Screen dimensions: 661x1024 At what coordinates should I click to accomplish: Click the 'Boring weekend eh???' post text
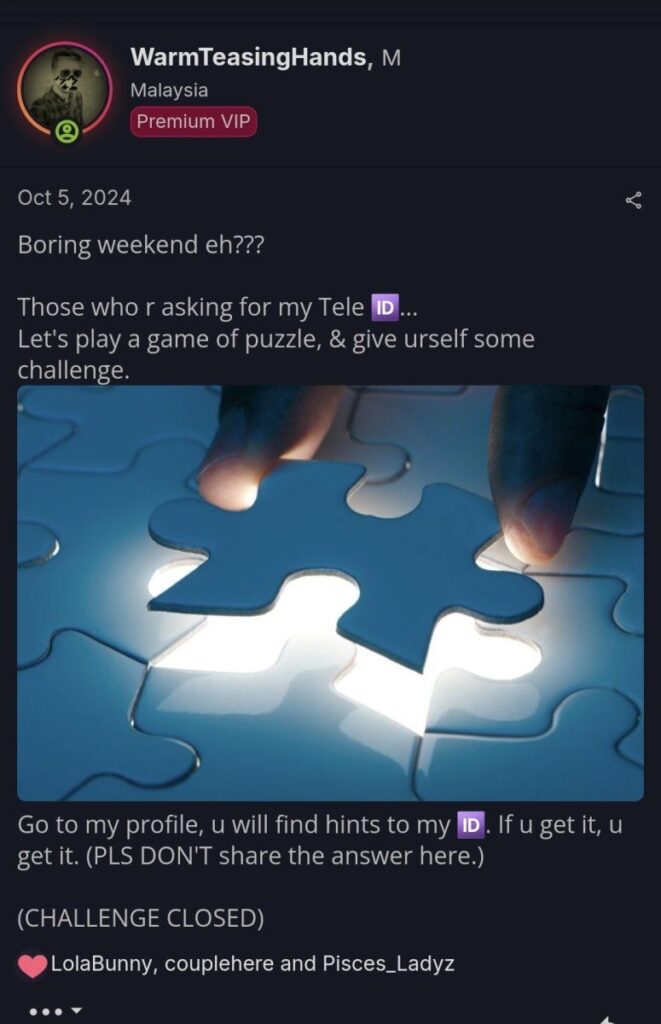coord(141,245)
